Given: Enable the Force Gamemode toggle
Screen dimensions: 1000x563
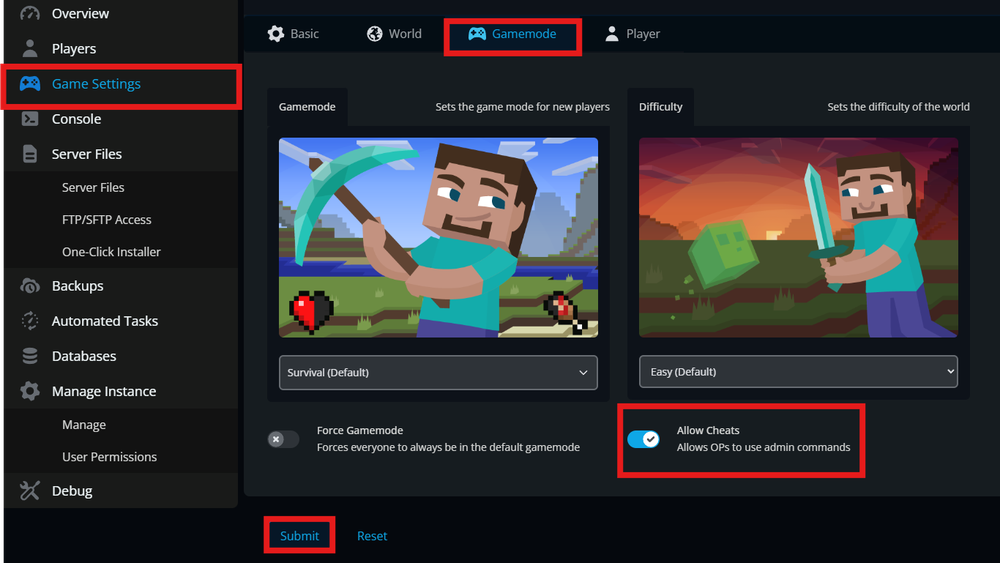Looking at the screenshot, I should (x=283, y=439).
